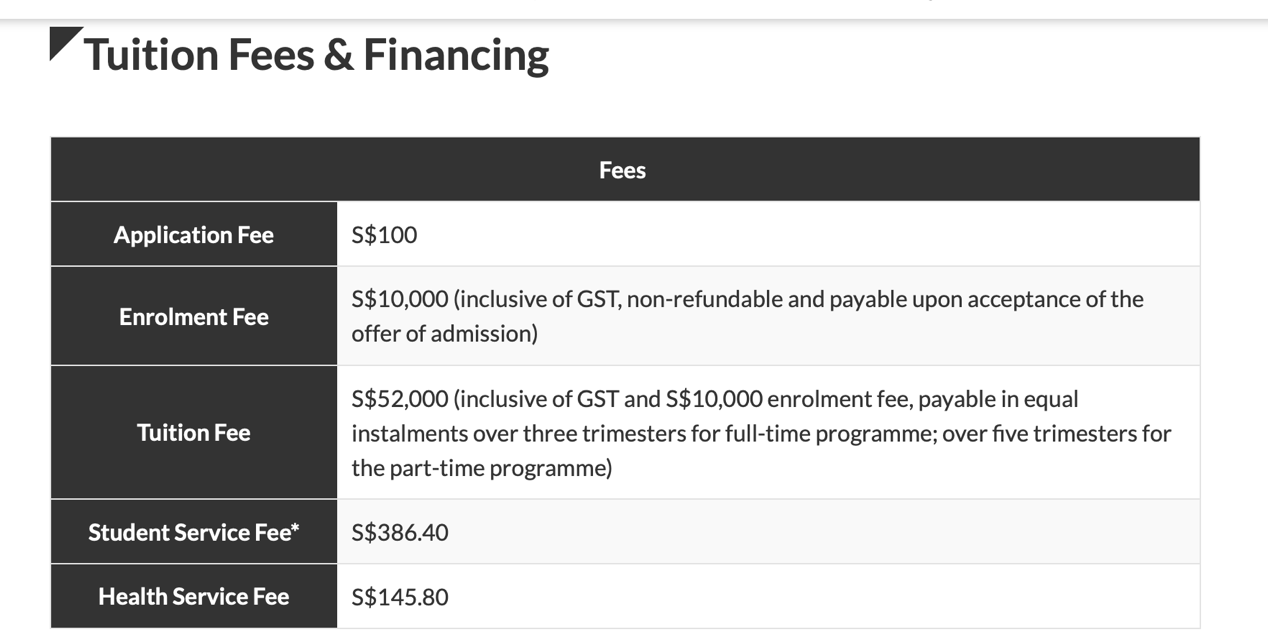Click the Fees table header
This screenshot has width=1268, height=630.
tap(625, 170)
